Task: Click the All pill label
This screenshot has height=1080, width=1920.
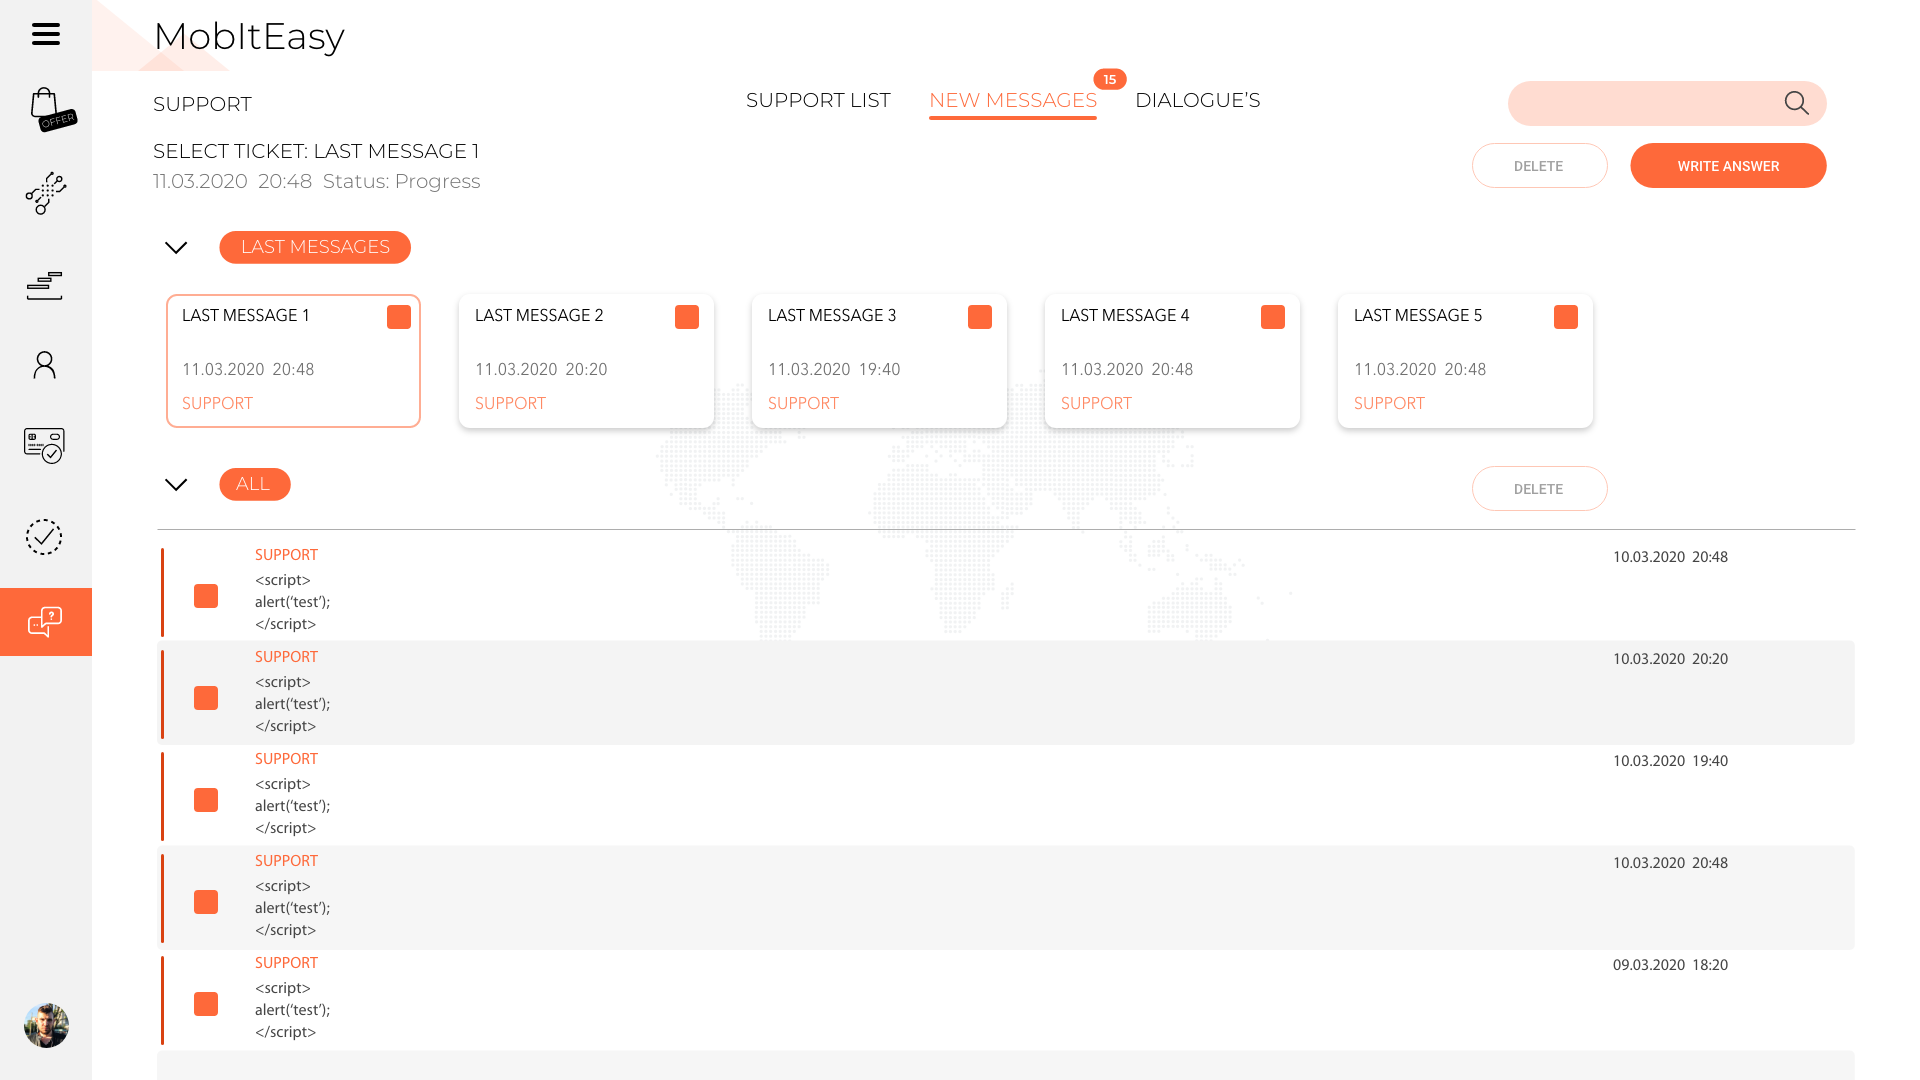Action: click(x=255, y=484)
